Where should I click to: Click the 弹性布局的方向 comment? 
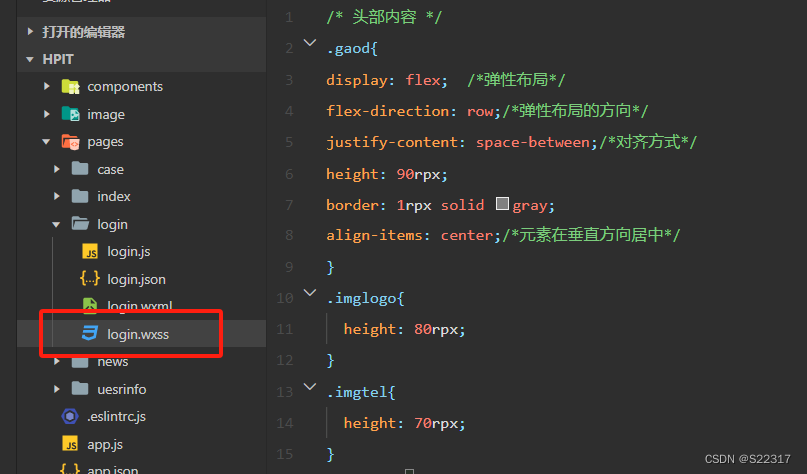[575, 111]
